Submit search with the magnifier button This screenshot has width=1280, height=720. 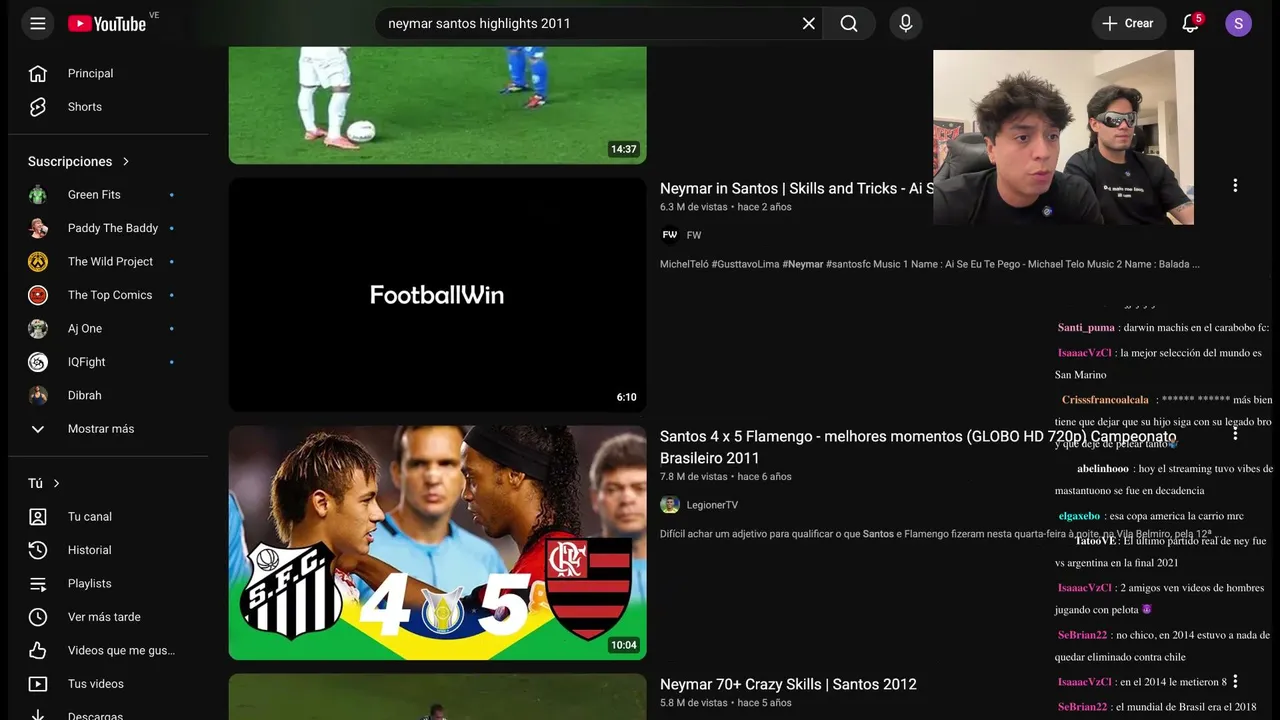click(x=849, y=23)
